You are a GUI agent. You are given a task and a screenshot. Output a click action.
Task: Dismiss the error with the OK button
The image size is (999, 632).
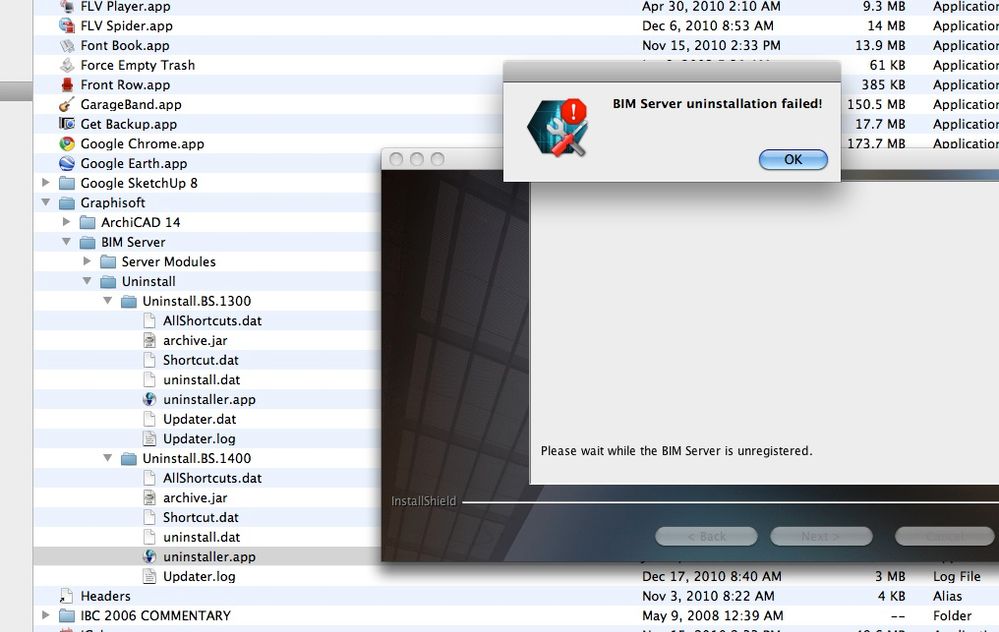click(793, 160)
